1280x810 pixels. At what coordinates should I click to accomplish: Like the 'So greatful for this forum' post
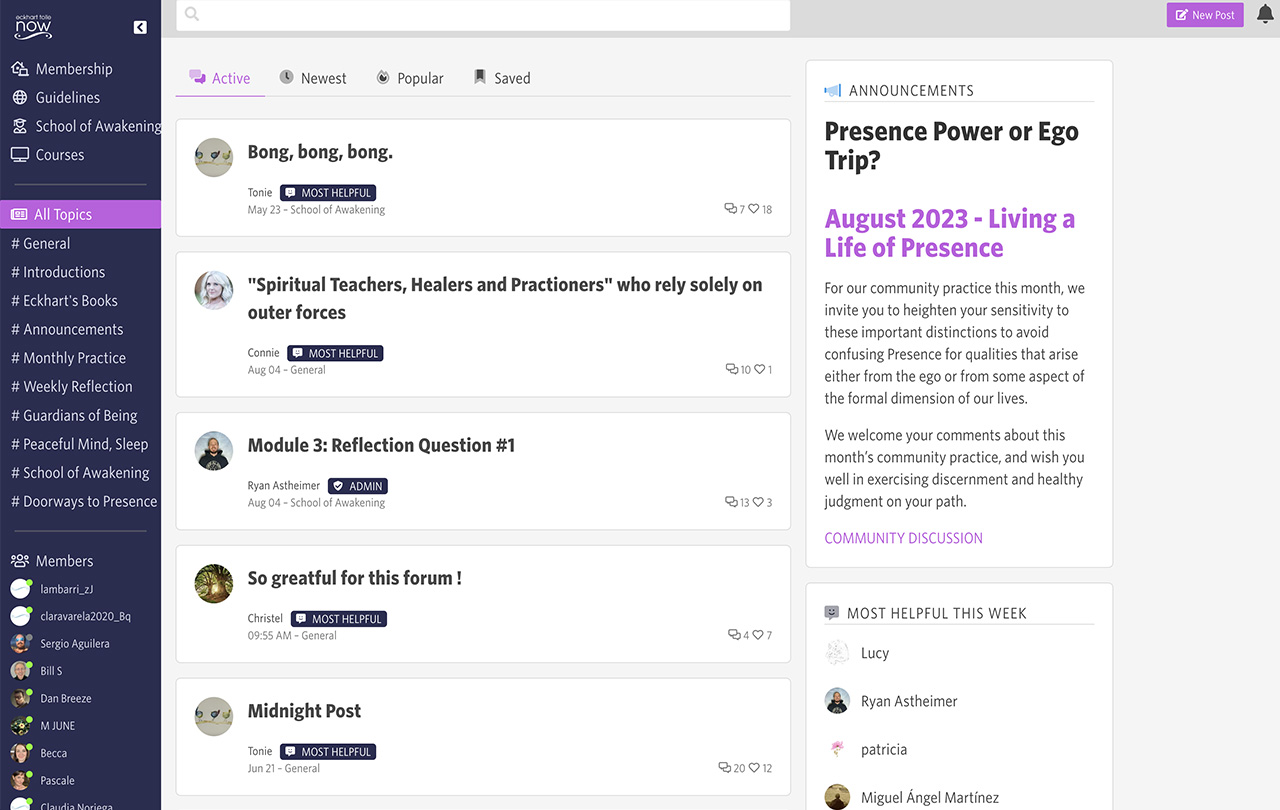(758, 635)
